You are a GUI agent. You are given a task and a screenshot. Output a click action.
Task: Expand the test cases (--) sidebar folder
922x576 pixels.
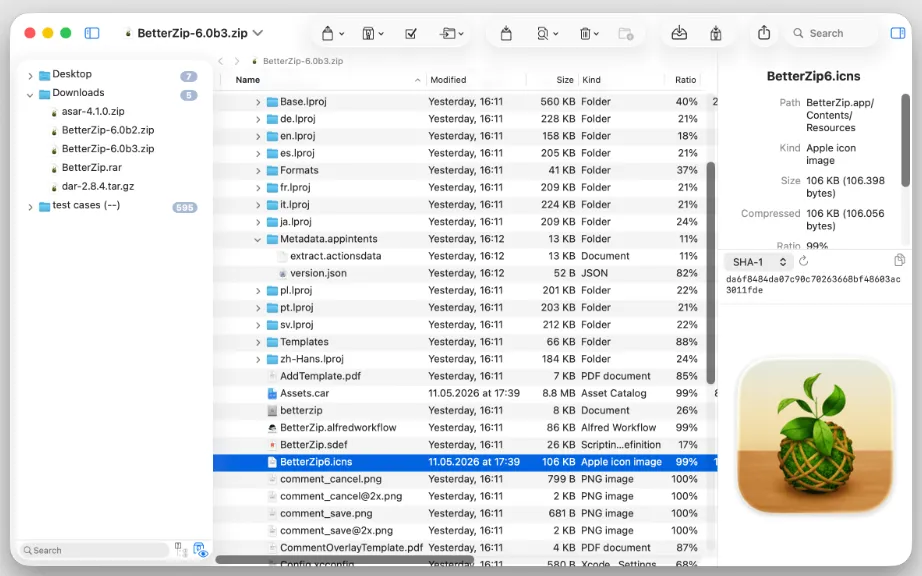point(30,207)
